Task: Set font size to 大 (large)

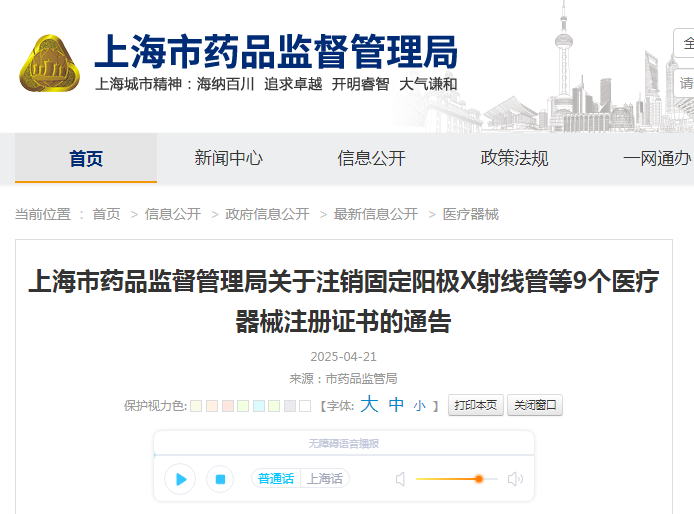Action: (369, 405)
